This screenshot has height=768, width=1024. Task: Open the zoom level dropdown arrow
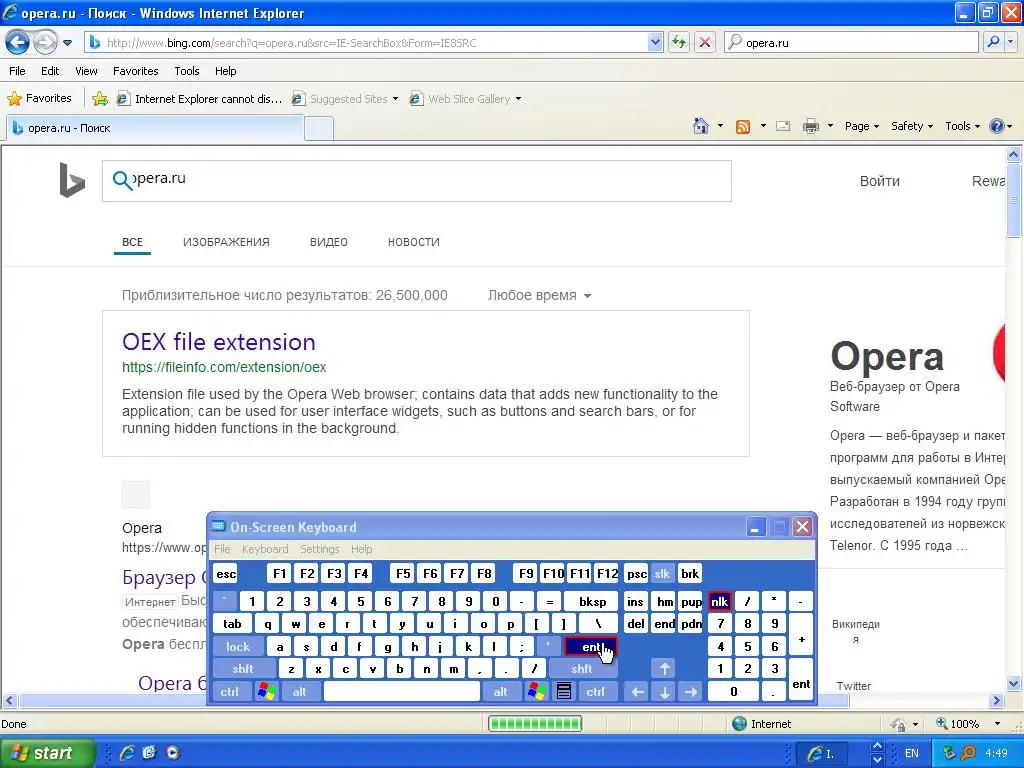997,724
